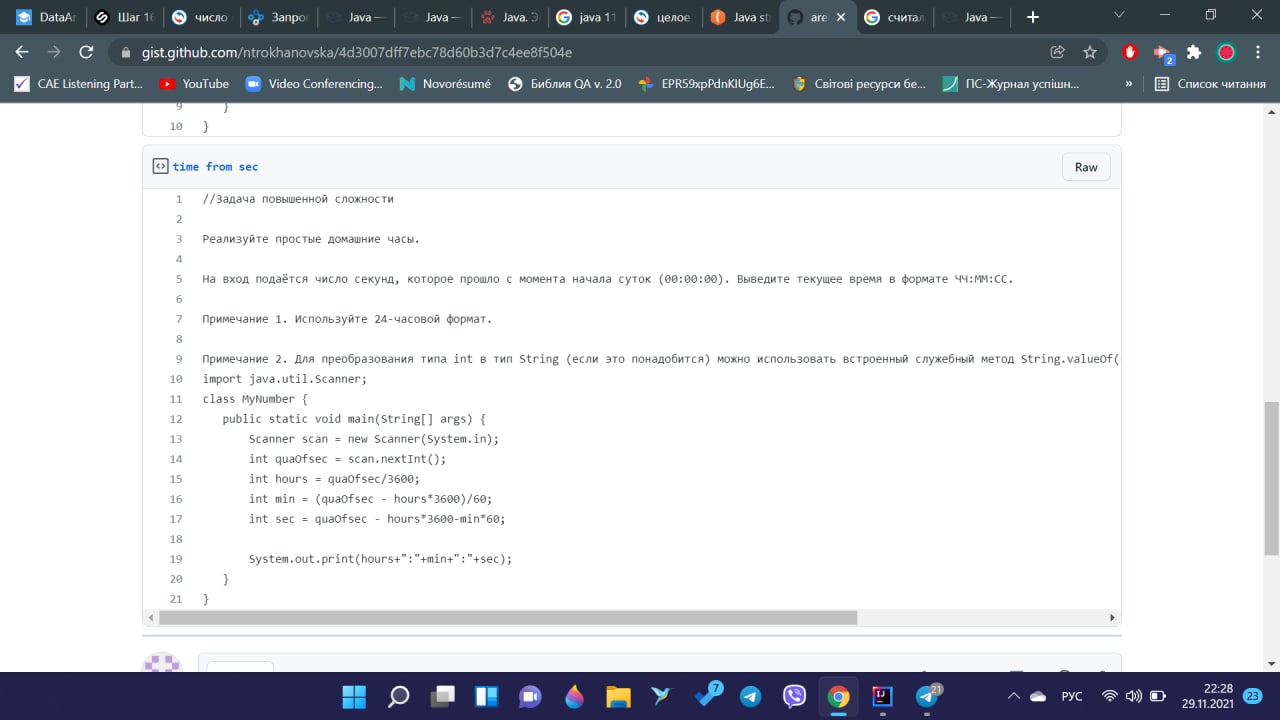Screen dimensions: 1280x720
Task: Reload the page with the refresh icon
Action: 86,52
